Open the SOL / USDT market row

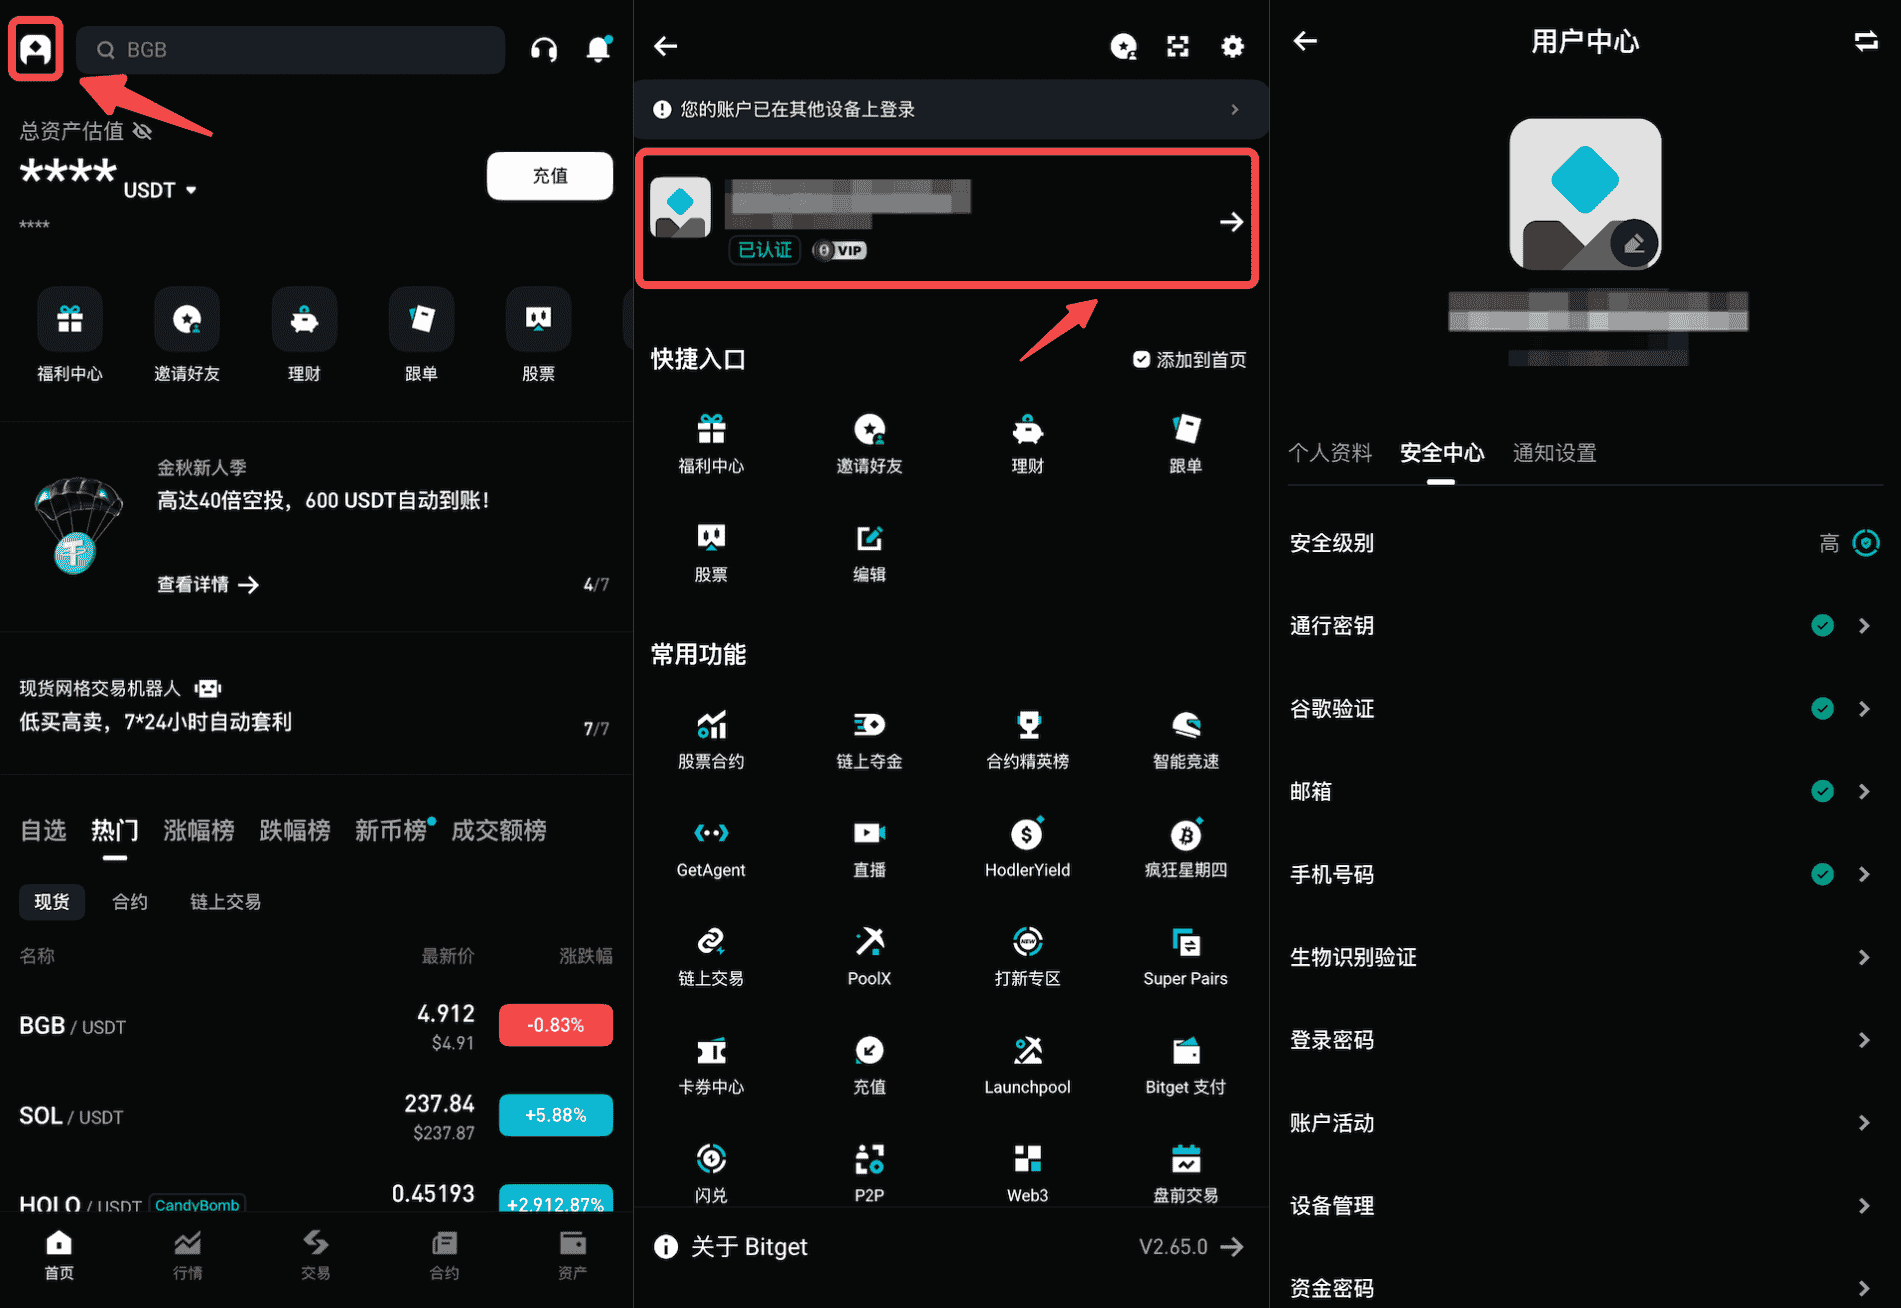[x=316, y=1116]
